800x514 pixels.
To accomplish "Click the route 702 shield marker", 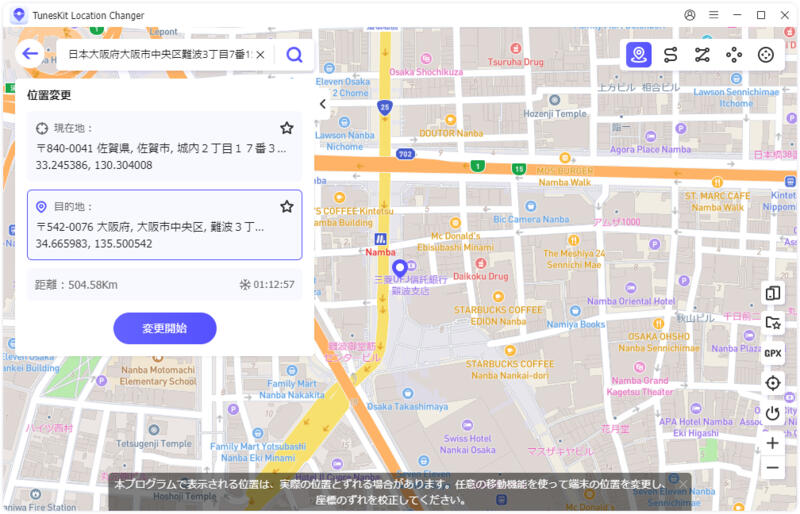I will click(405, 154).
